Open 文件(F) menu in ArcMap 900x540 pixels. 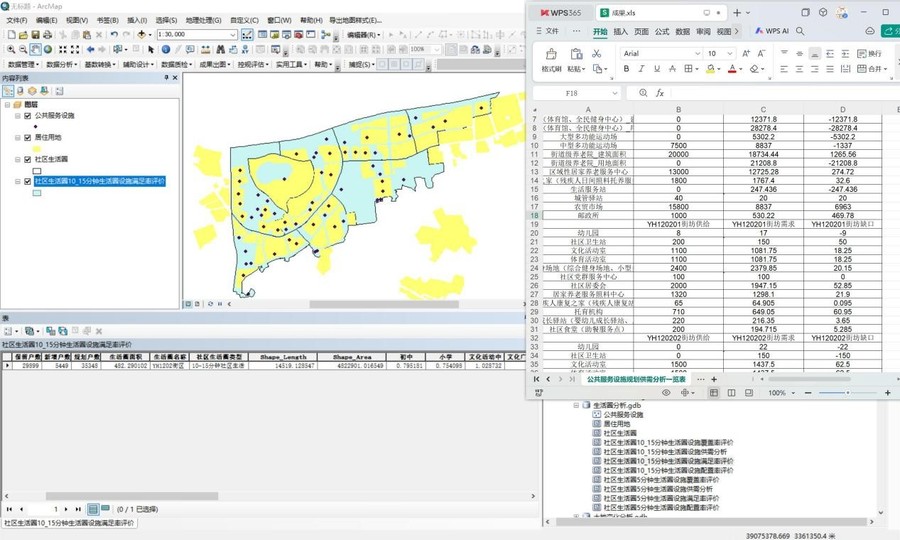pos(17,20)
